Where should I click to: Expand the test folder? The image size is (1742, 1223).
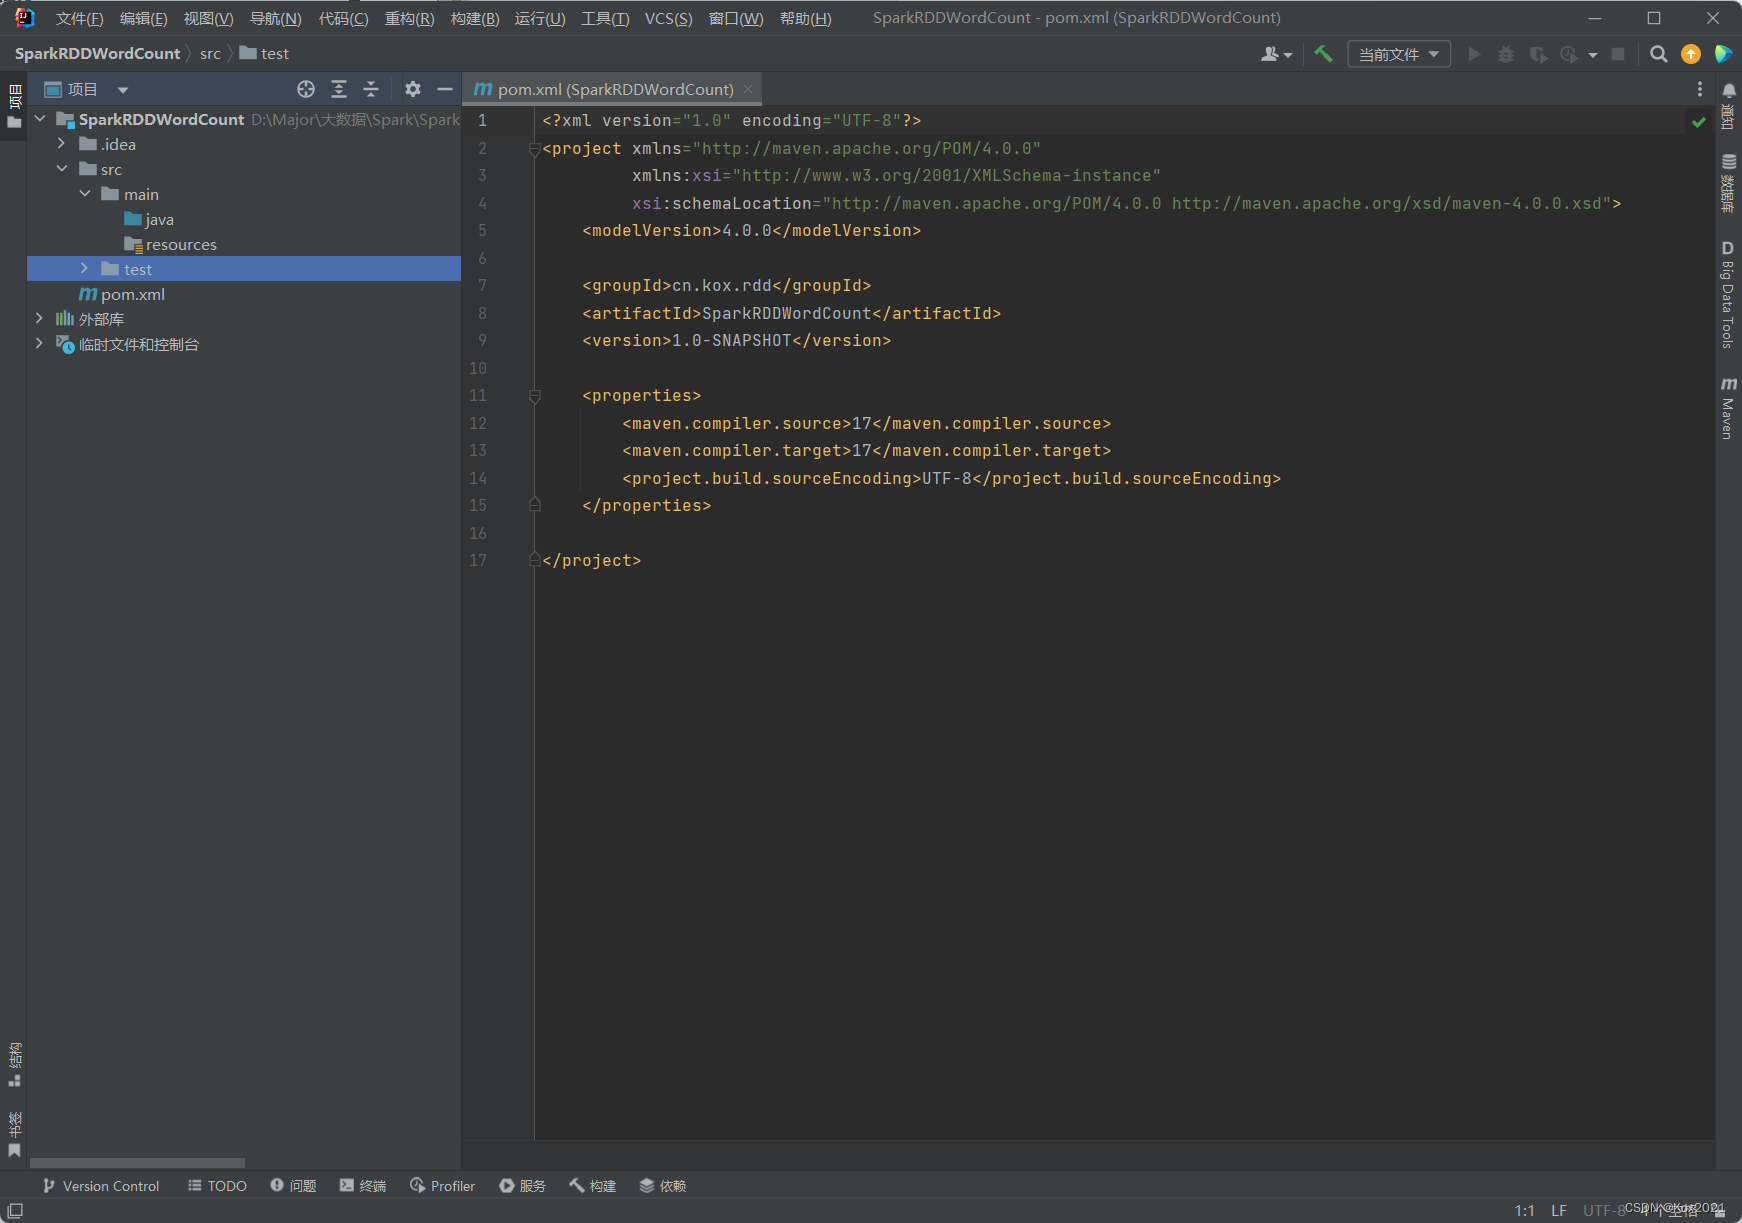pos(85,269)
